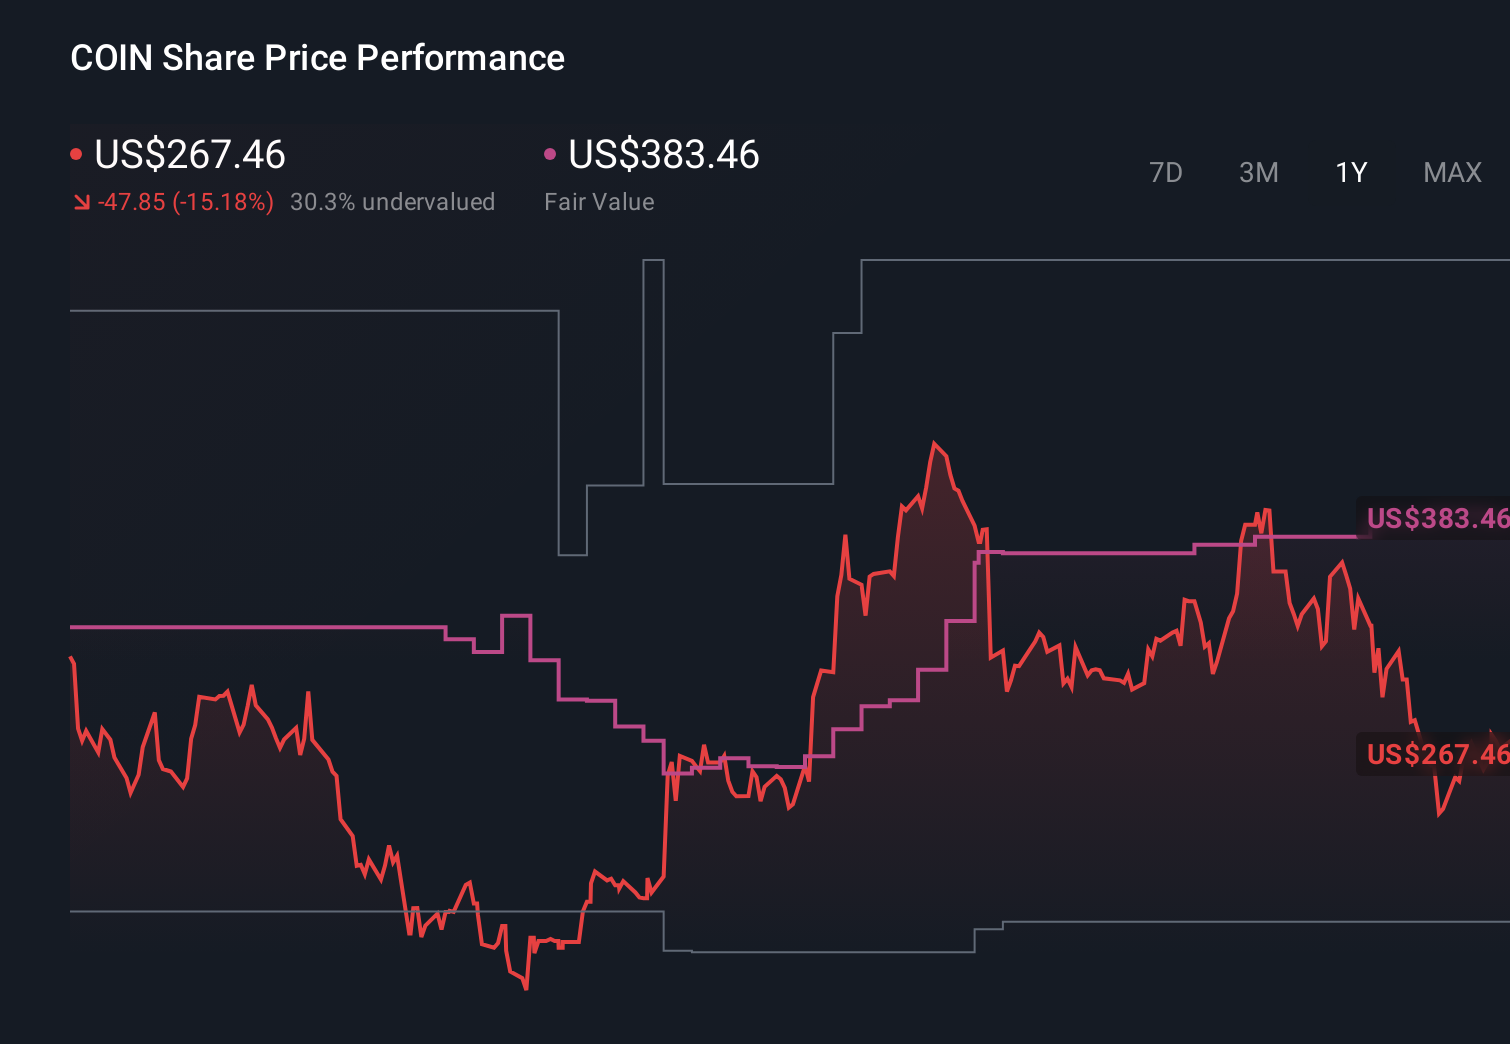The width and height of the screenshot is (1510, 1044).
Task: Toggle the Fair Value series via its pink dot
Action: [549, 153]
